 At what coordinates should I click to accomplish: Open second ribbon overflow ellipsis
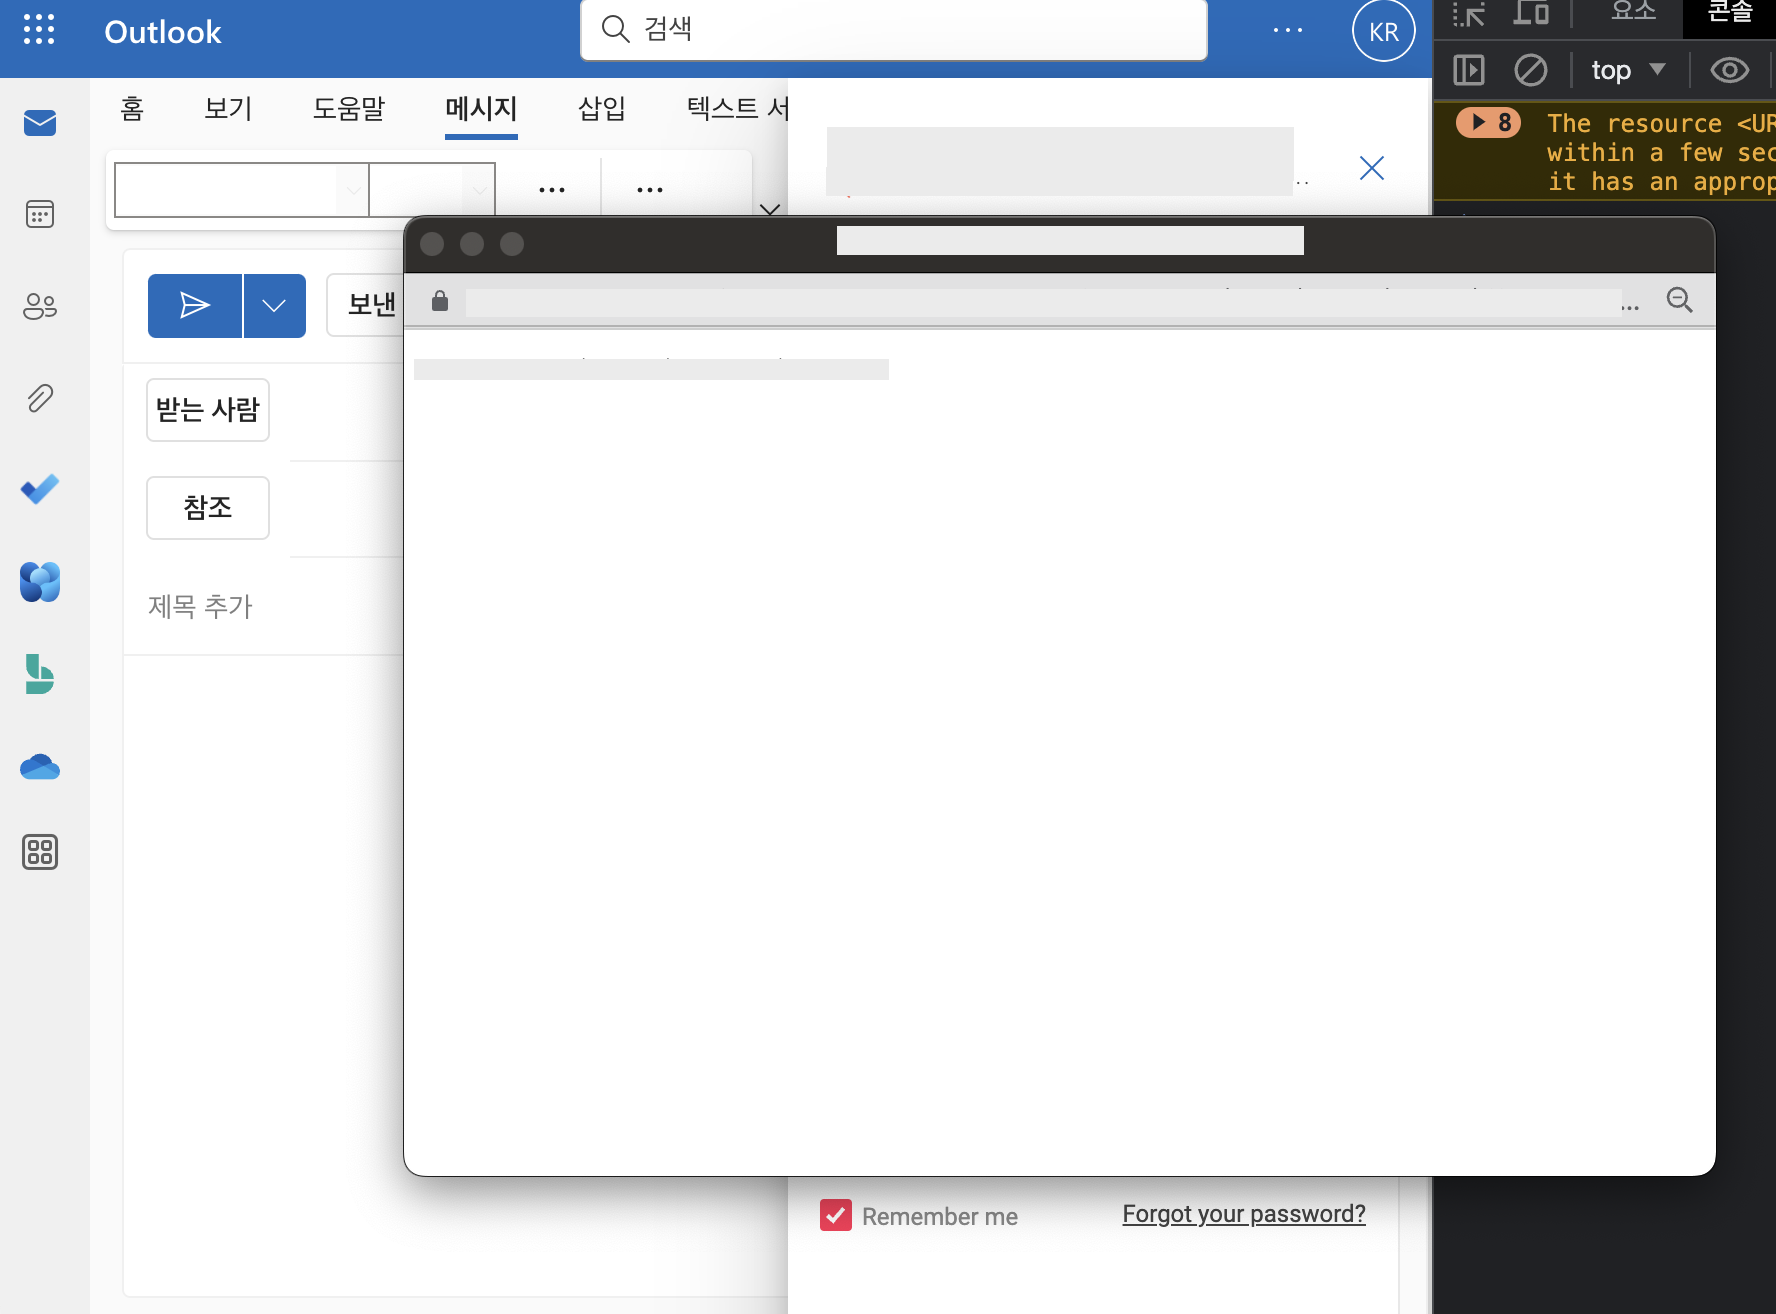(x=650, y=189)
